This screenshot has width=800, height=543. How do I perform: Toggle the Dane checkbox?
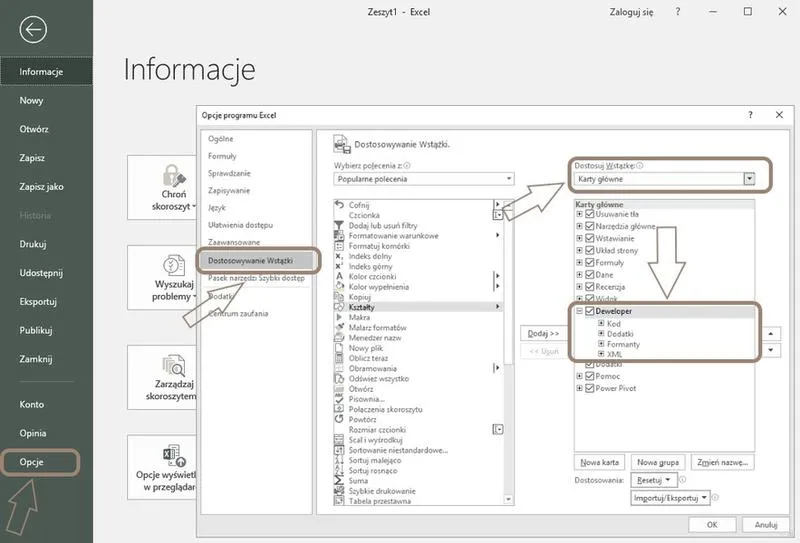point(590,275)
